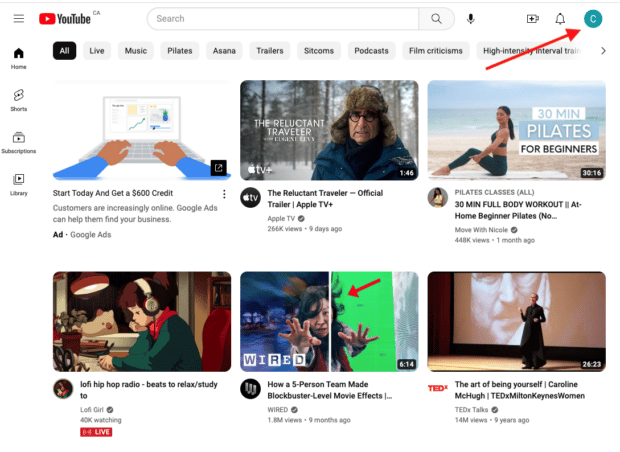Image resolution: width=620 pixels, height=452 pixels.
Task: Open the notifications bell
Action: click(561, 18)
